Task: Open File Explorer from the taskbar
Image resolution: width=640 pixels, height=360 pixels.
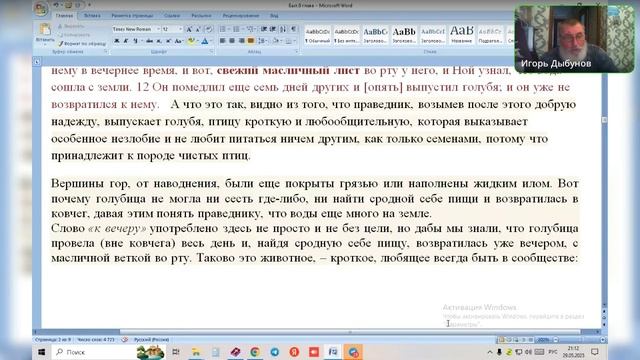Action: coord(196,352)
